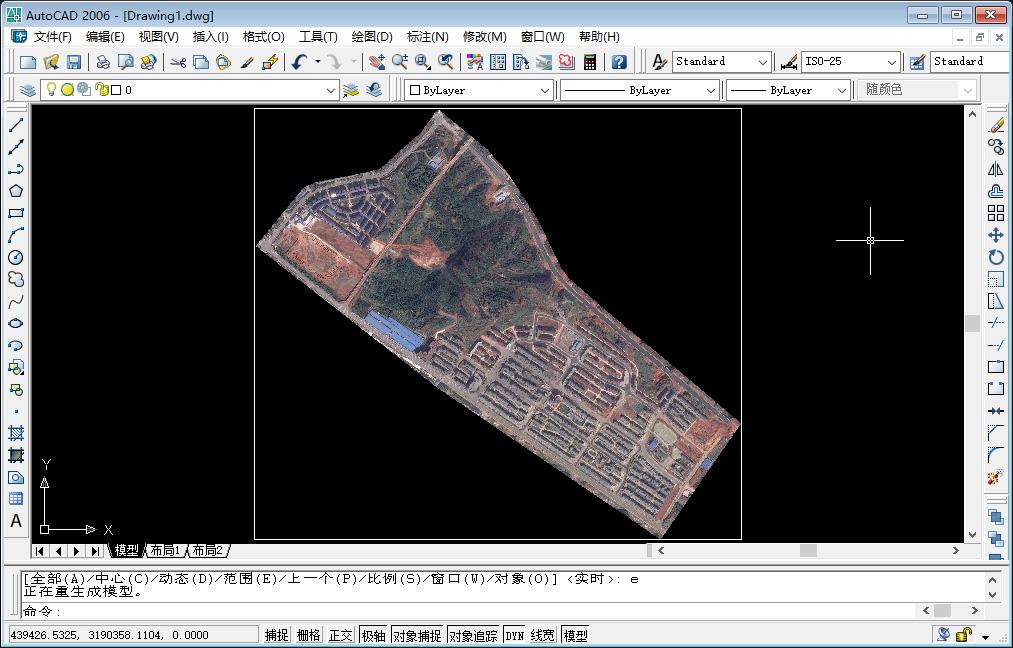Click coordinates display 439426.5325
The width and height of the screenshot is (1013, 648).
coord(133,635)
